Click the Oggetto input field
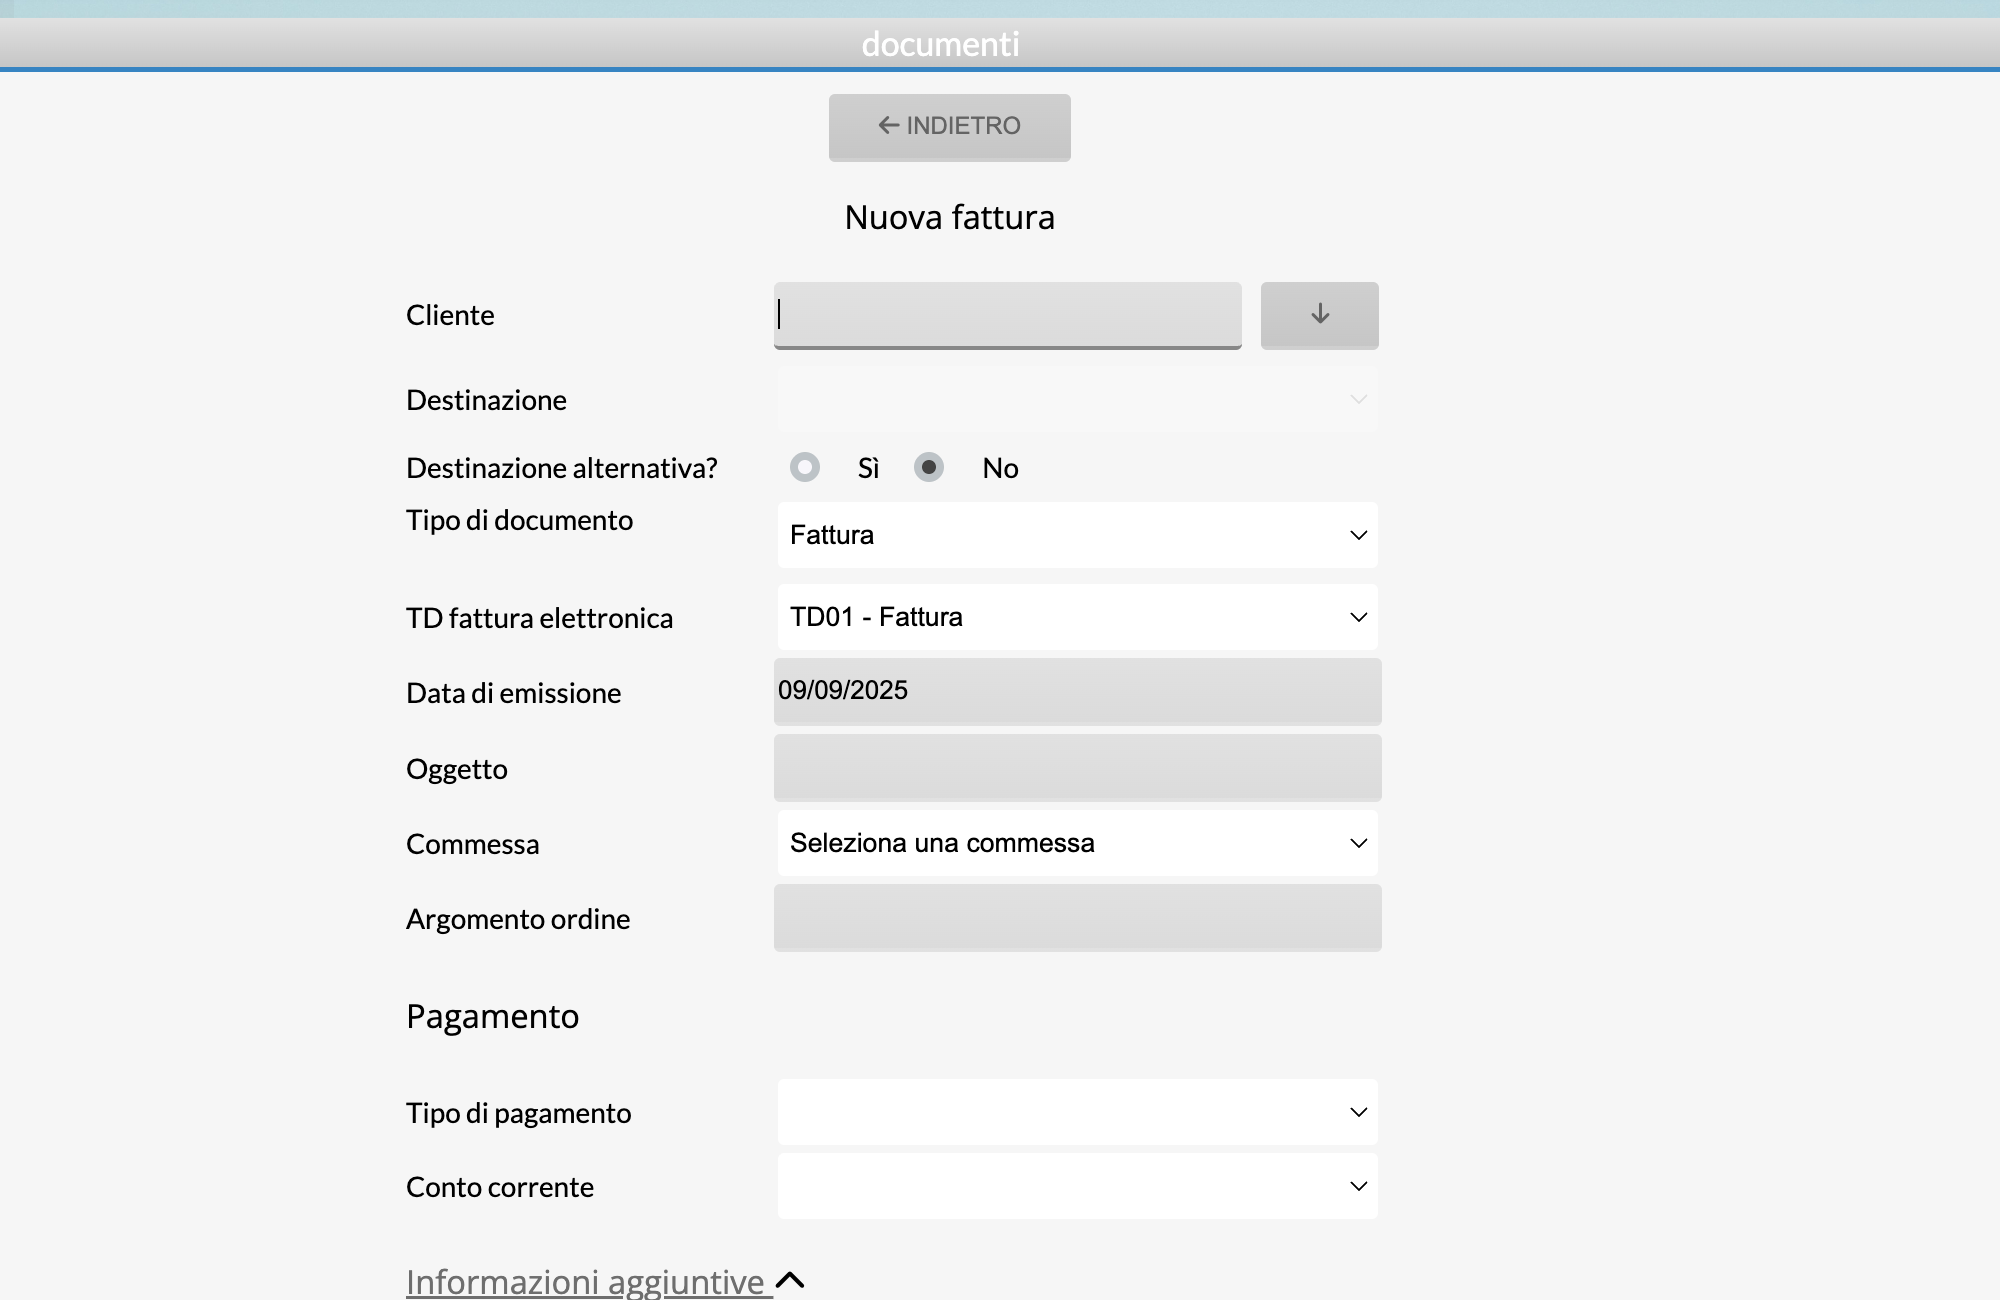The width and height of the screenshot is (2000, 1300). pyautogui.click(x=1076, y=768)
